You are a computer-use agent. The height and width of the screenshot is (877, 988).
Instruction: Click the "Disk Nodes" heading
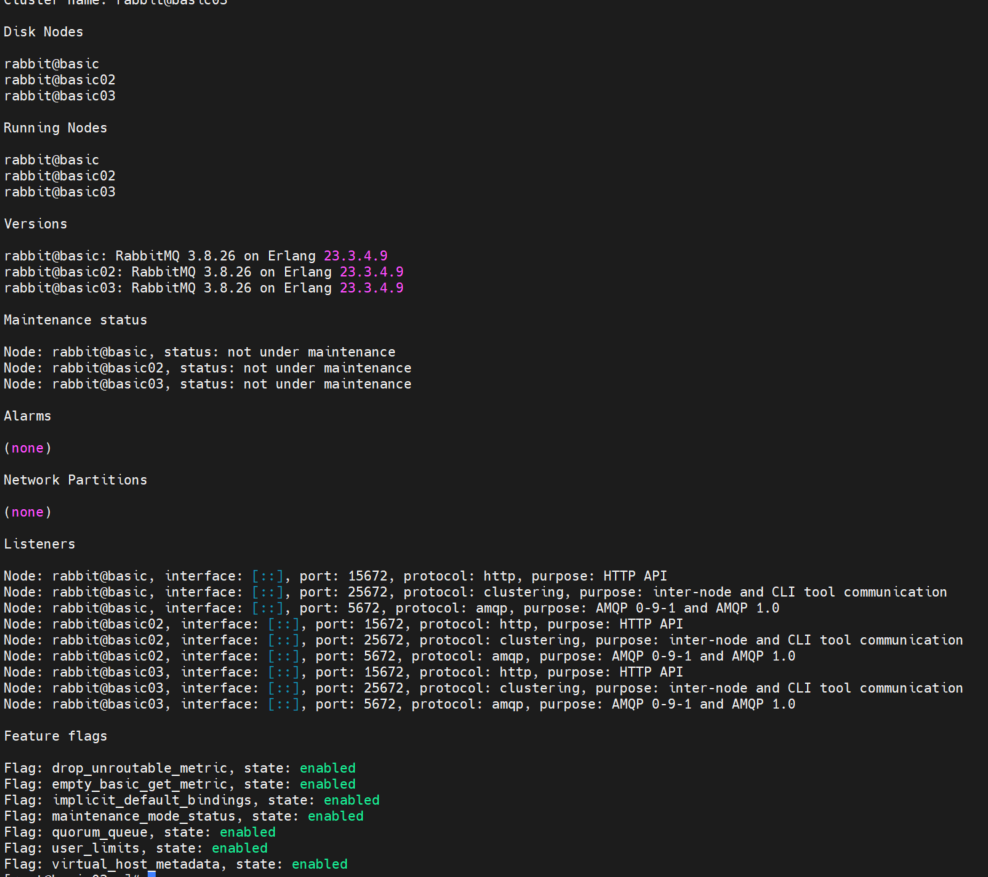43,32
